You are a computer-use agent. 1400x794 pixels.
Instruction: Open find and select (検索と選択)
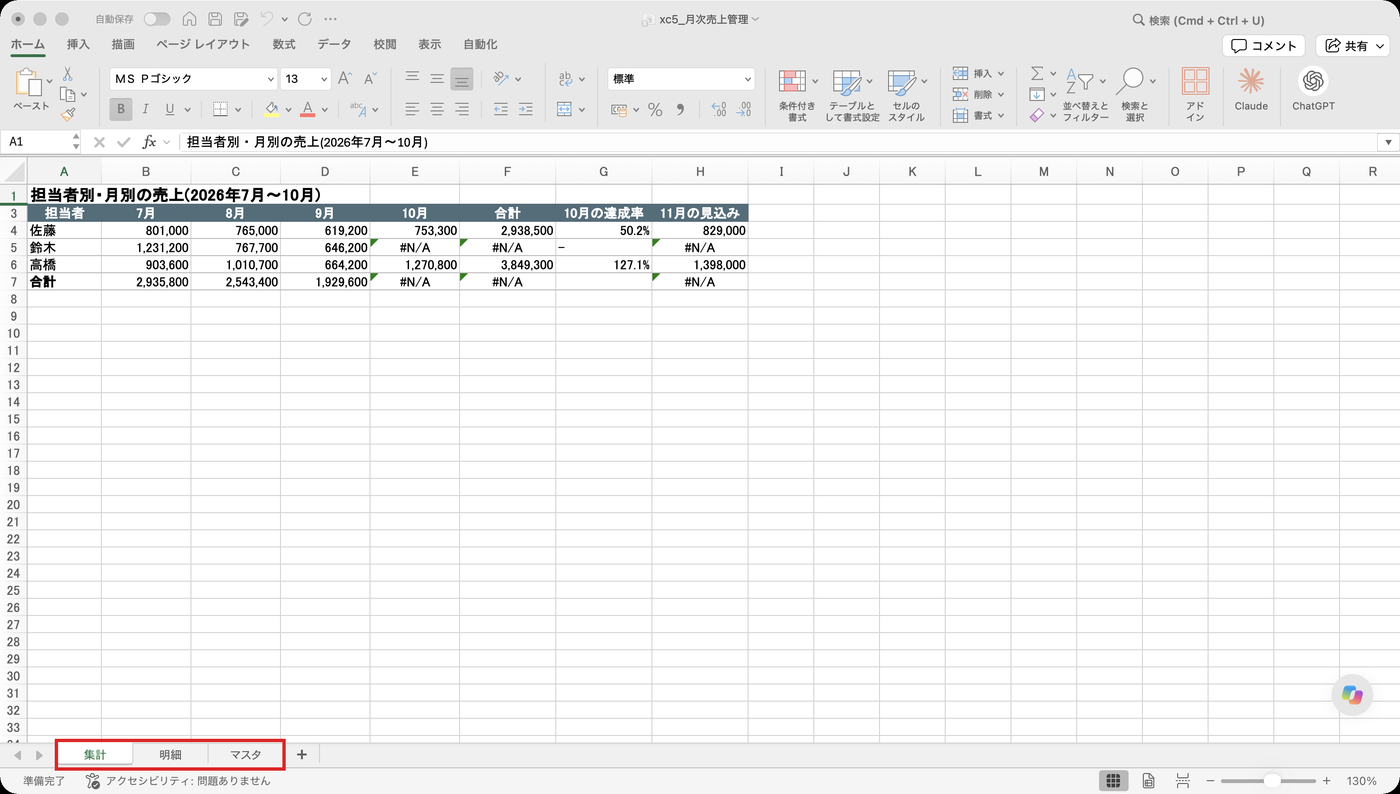point(1134,95)
